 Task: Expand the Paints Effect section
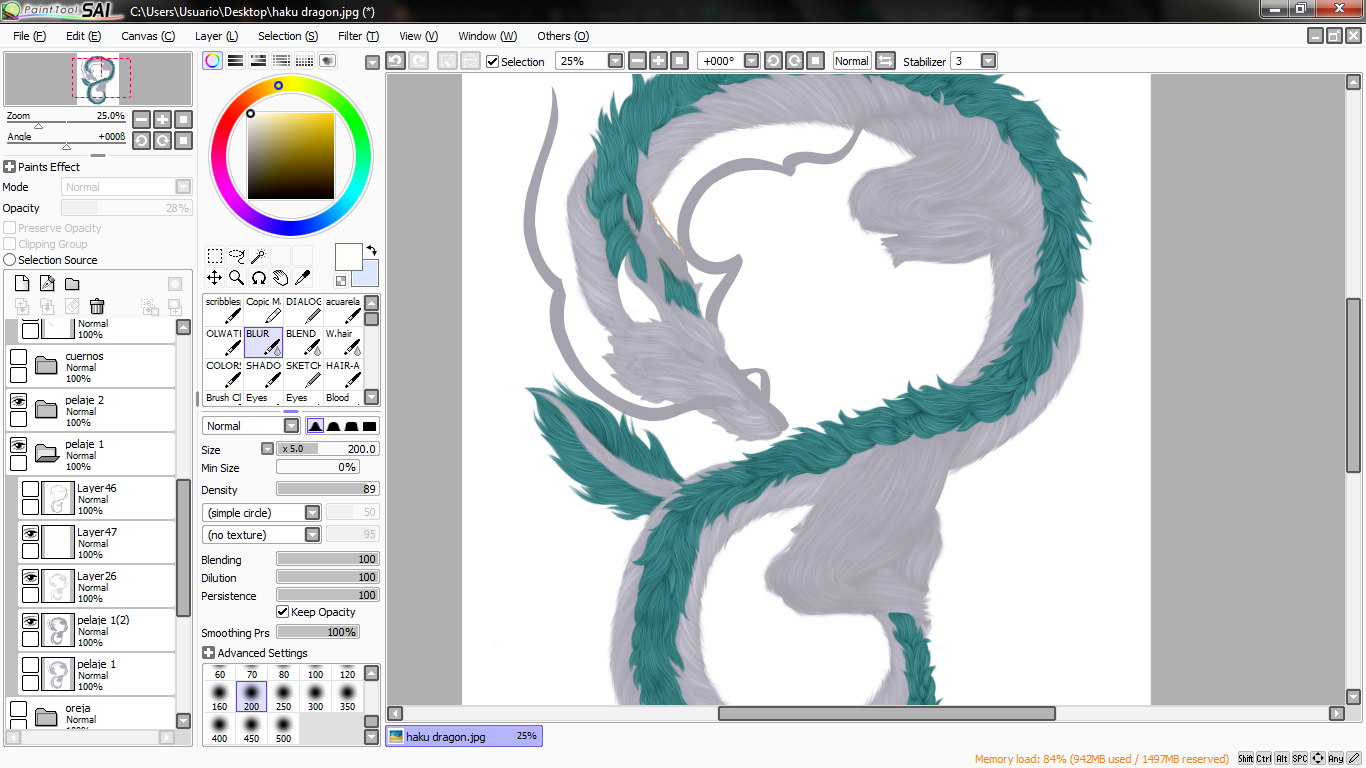[x=9, y=167]
